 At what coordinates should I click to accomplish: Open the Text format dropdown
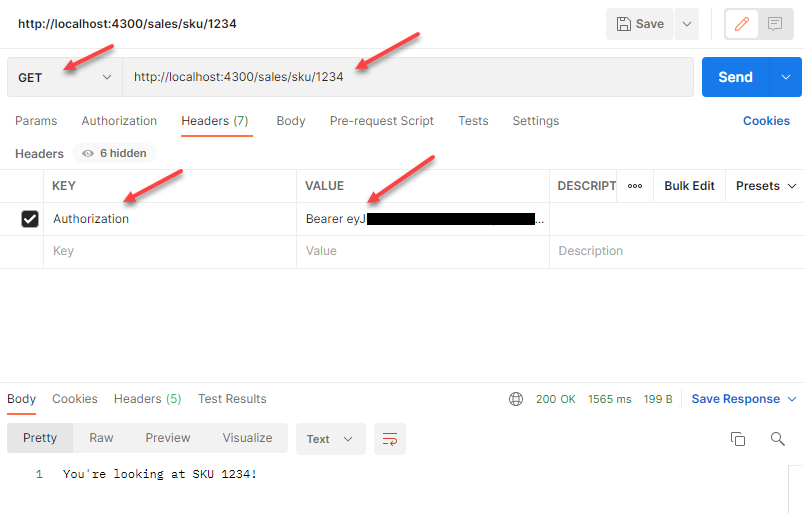[330, 439]
